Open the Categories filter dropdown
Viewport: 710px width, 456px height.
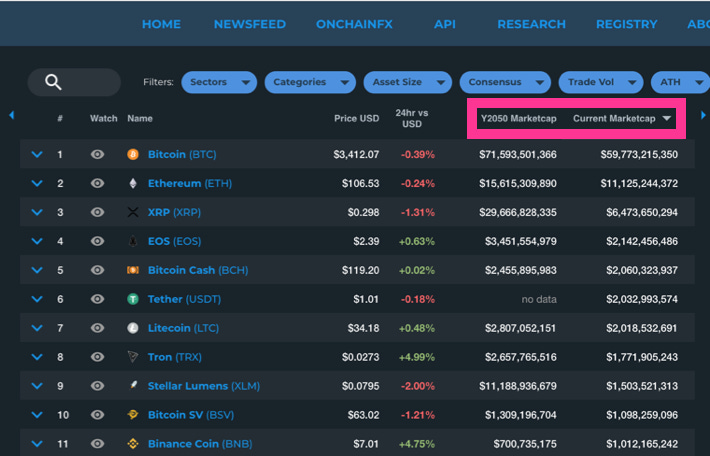pos(310,82)
